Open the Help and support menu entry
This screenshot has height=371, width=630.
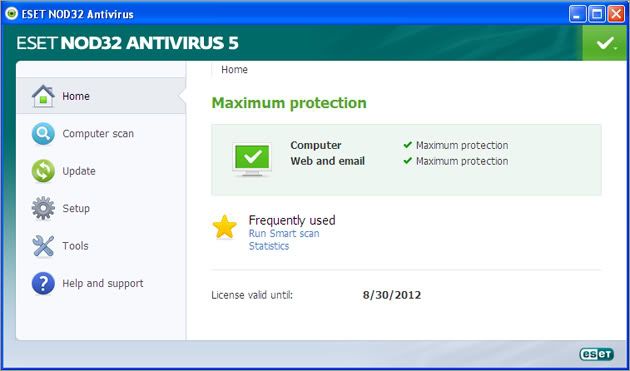point(103,283)
